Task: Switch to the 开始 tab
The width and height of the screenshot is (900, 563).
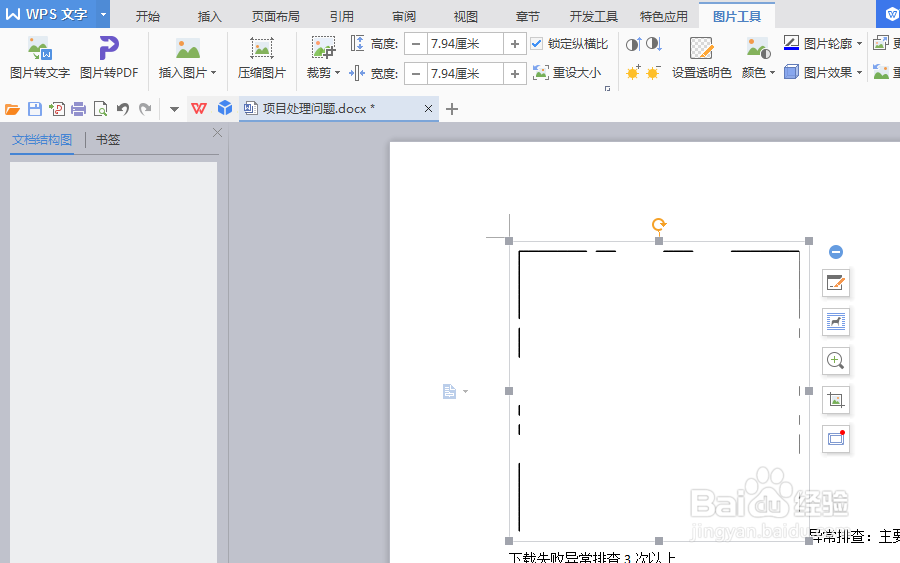Action: tap(148, 16)
